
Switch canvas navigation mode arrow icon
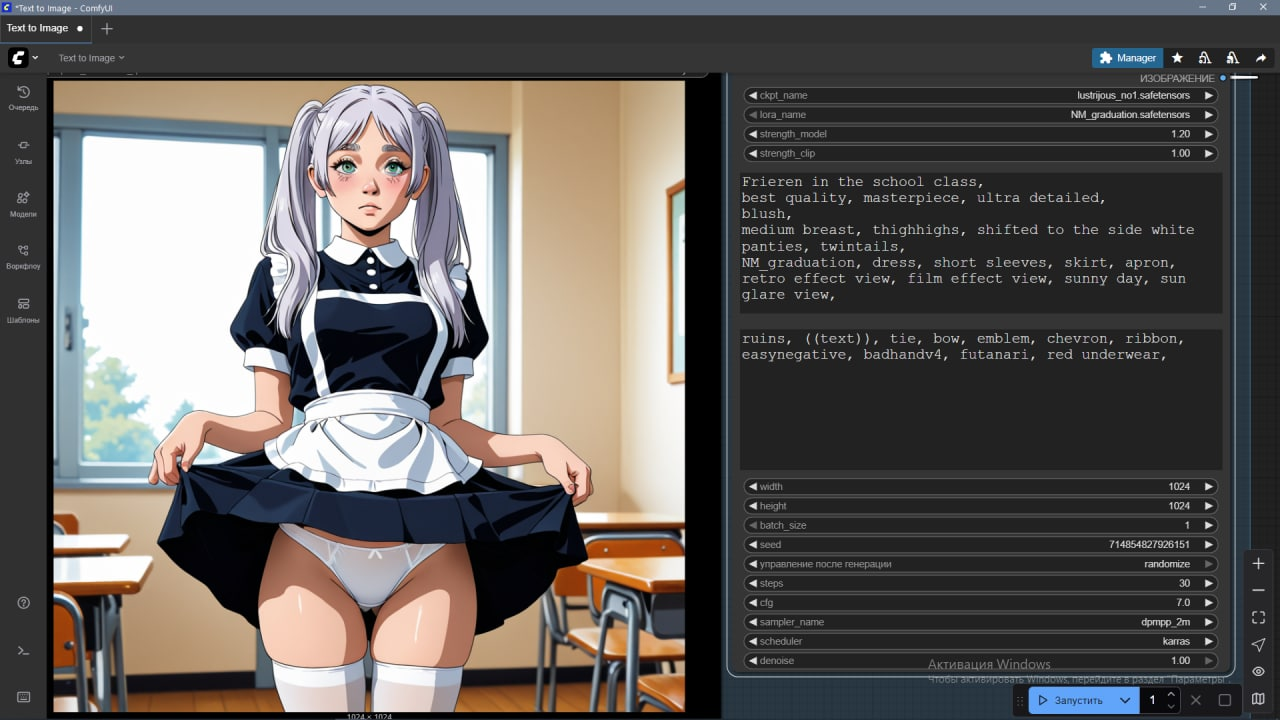(1258, 645)
